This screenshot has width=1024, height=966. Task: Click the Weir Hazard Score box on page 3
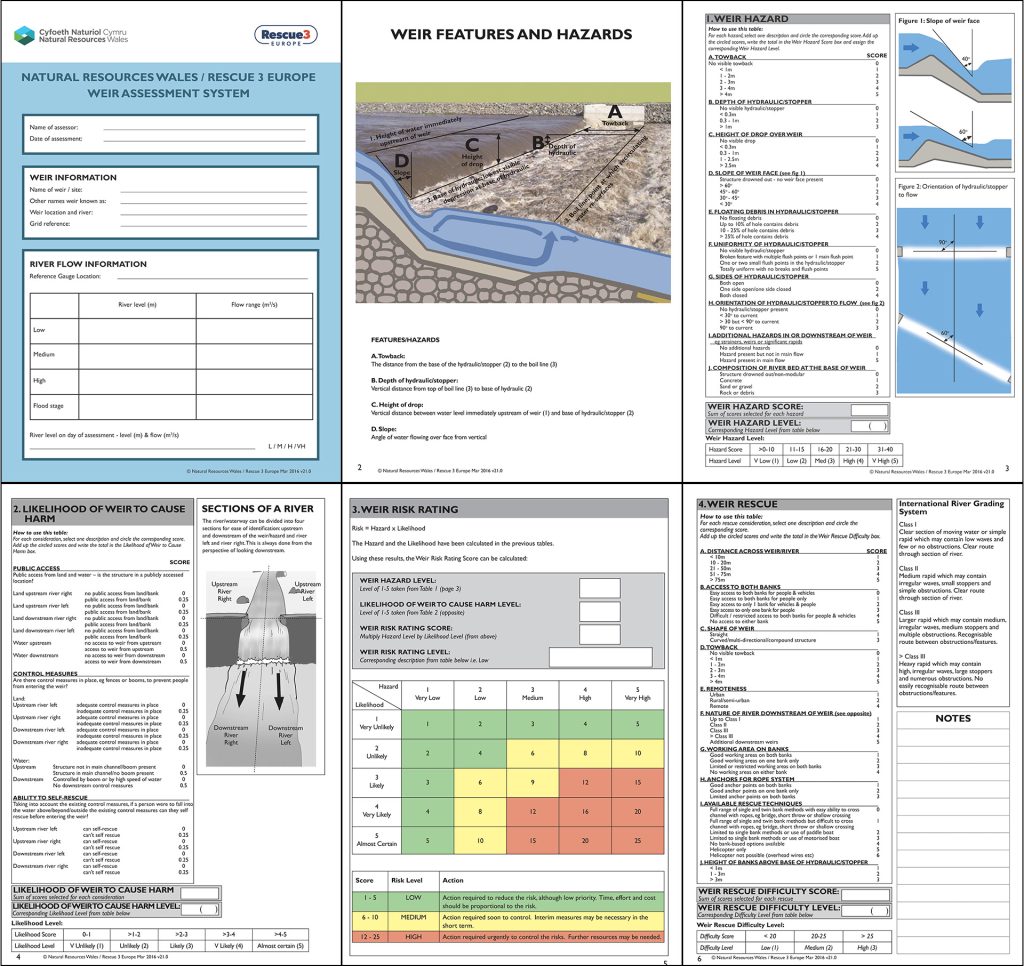point(869,410)
